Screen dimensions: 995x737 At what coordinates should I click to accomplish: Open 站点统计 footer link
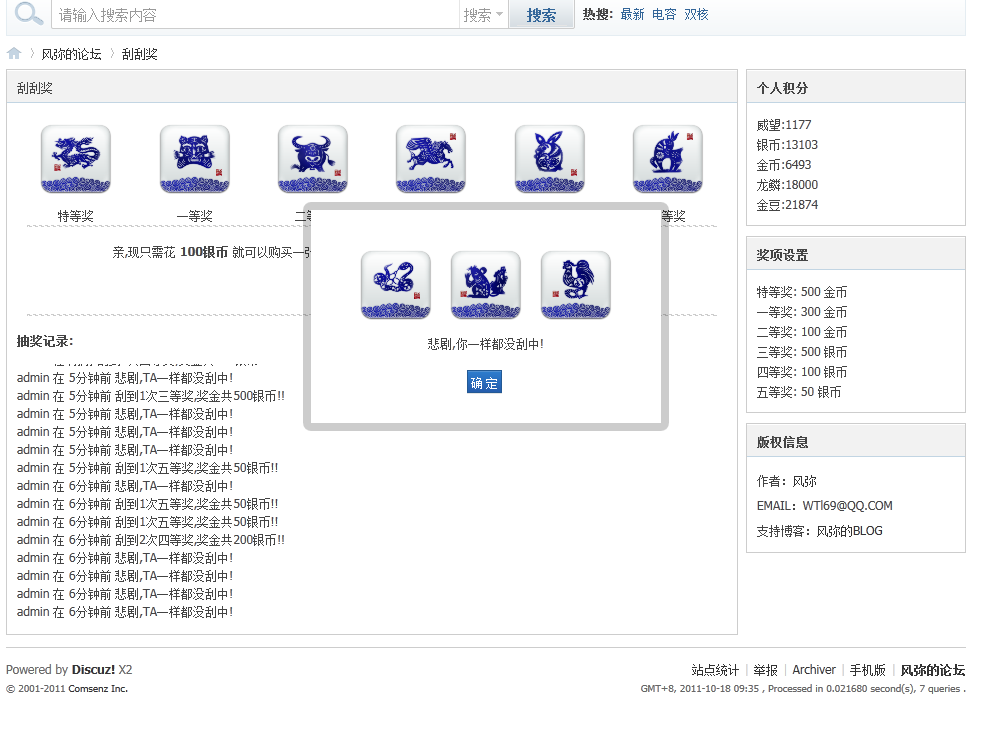[x=715, y=670]
